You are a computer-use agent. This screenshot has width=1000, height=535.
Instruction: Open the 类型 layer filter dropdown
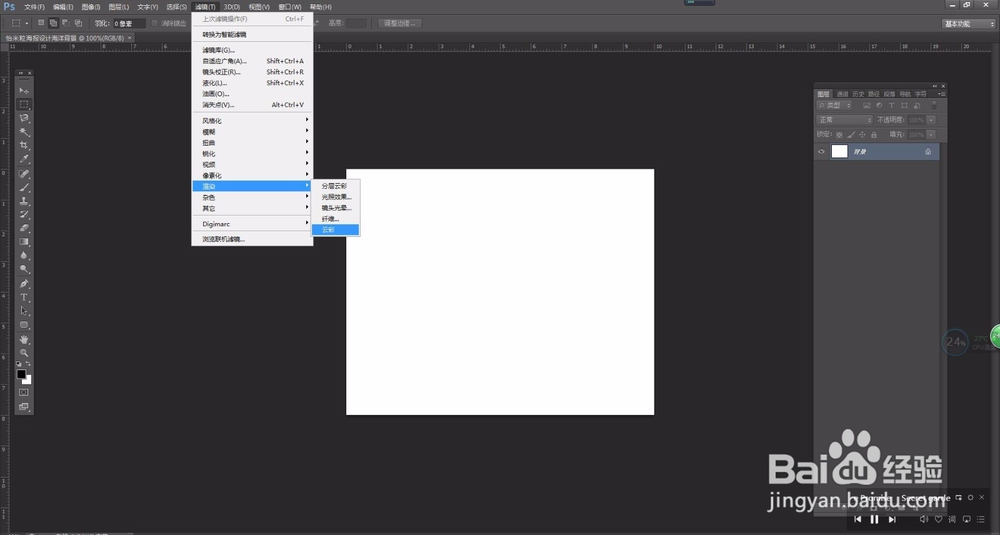[834, 105]
